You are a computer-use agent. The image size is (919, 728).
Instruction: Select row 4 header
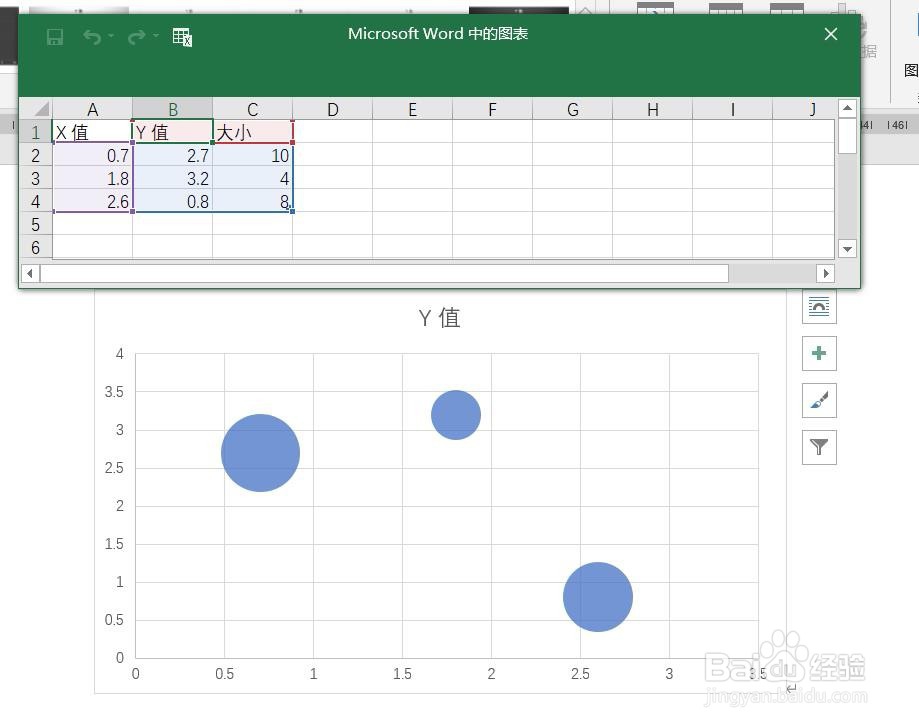(x=36, y=201)
